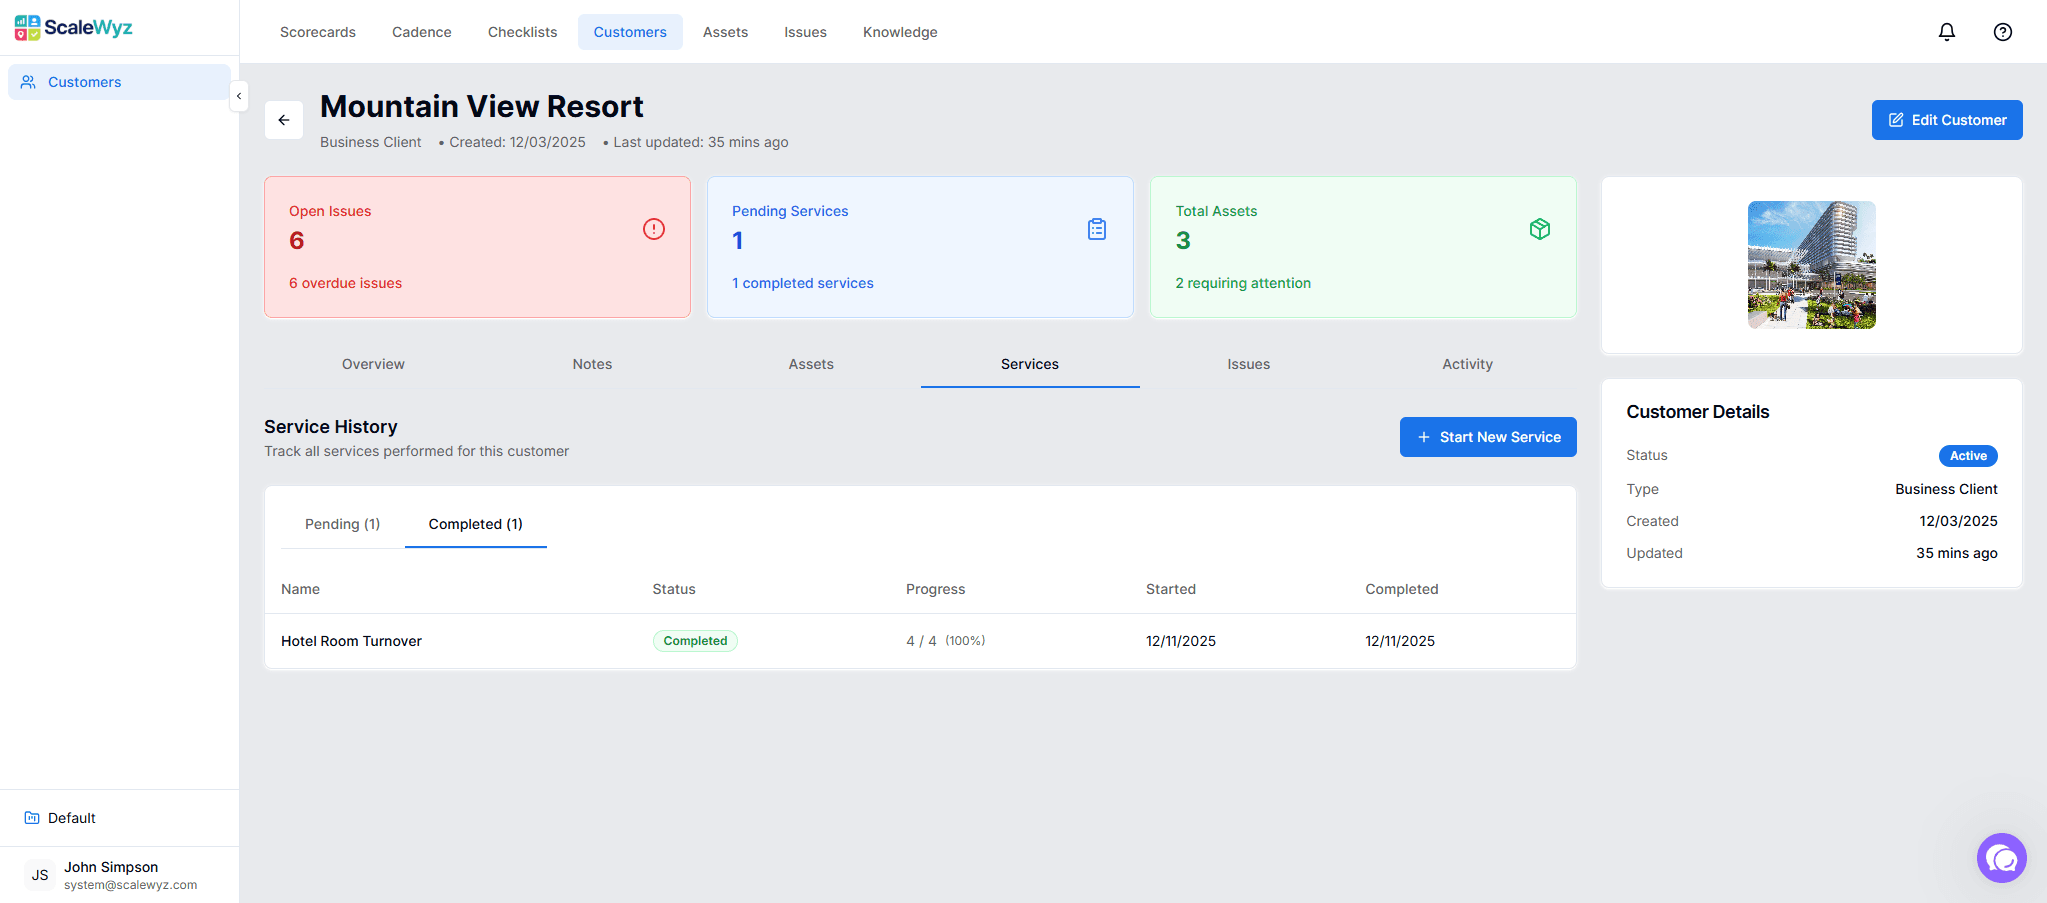This screenshot has height=903, width=2047.
Task: Click the ScaleWyz logo
Action: tap(72, 27)
